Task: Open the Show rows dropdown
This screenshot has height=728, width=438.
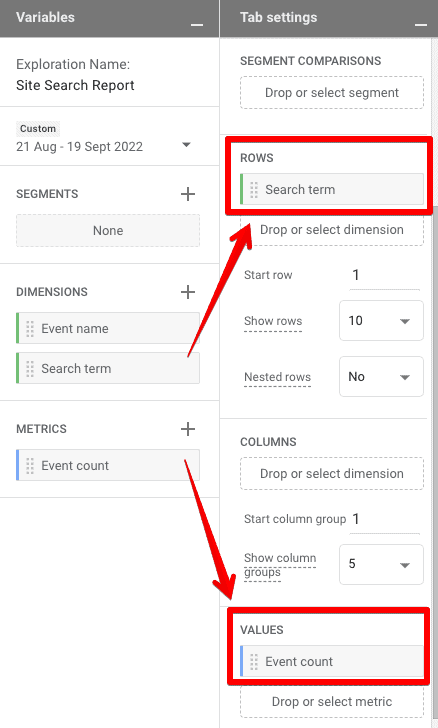Action: click(381, 321)
